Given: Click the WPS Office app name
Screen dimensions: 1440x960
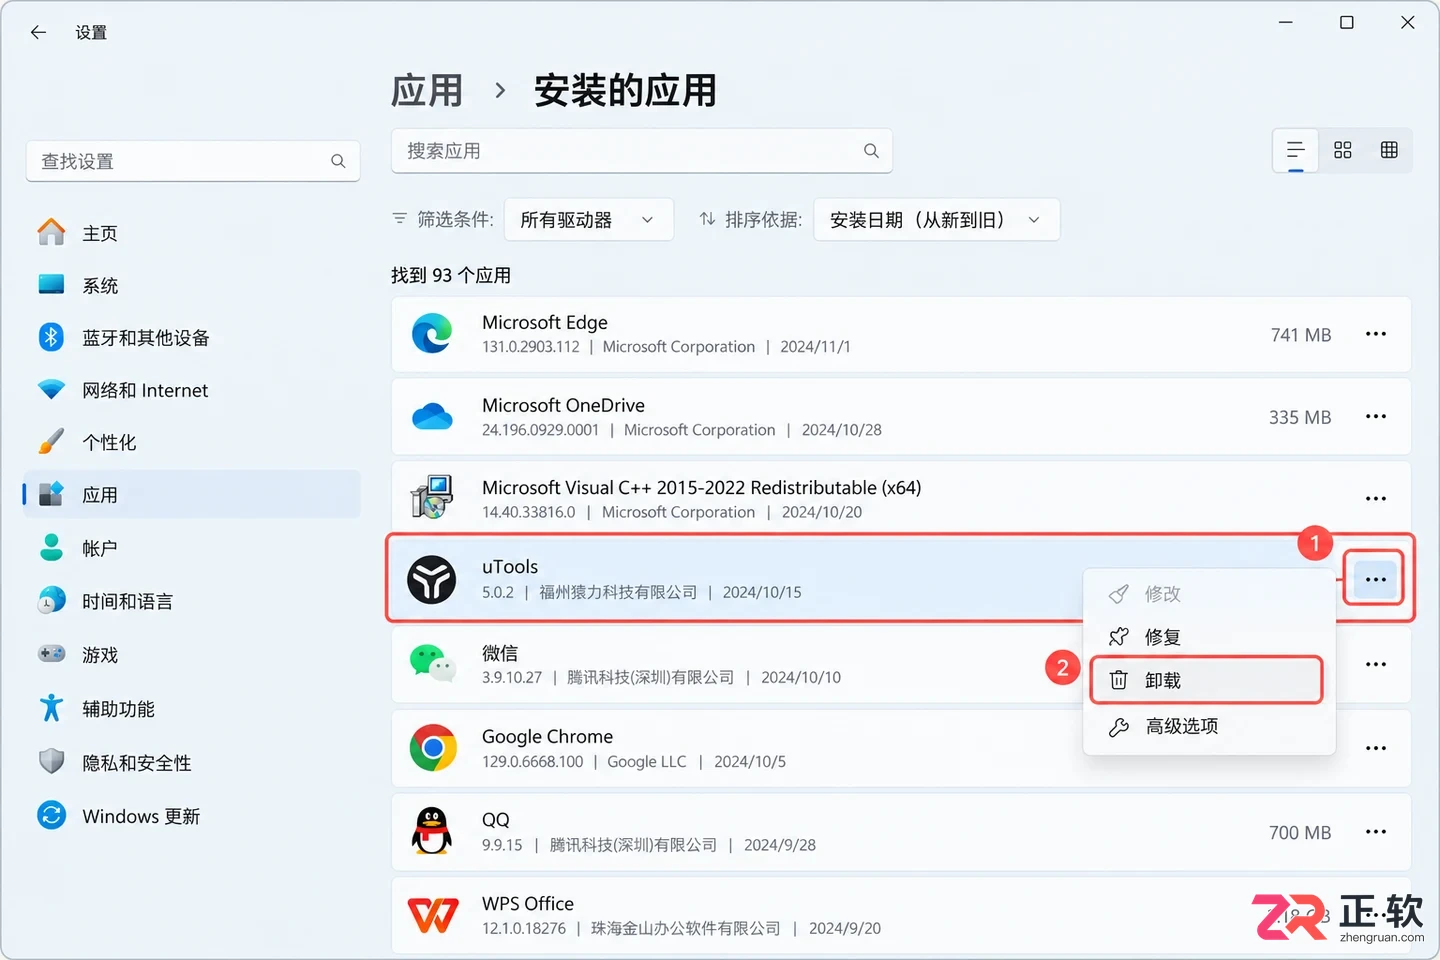Looking at the screenshot, I should [x=528, y=903].
